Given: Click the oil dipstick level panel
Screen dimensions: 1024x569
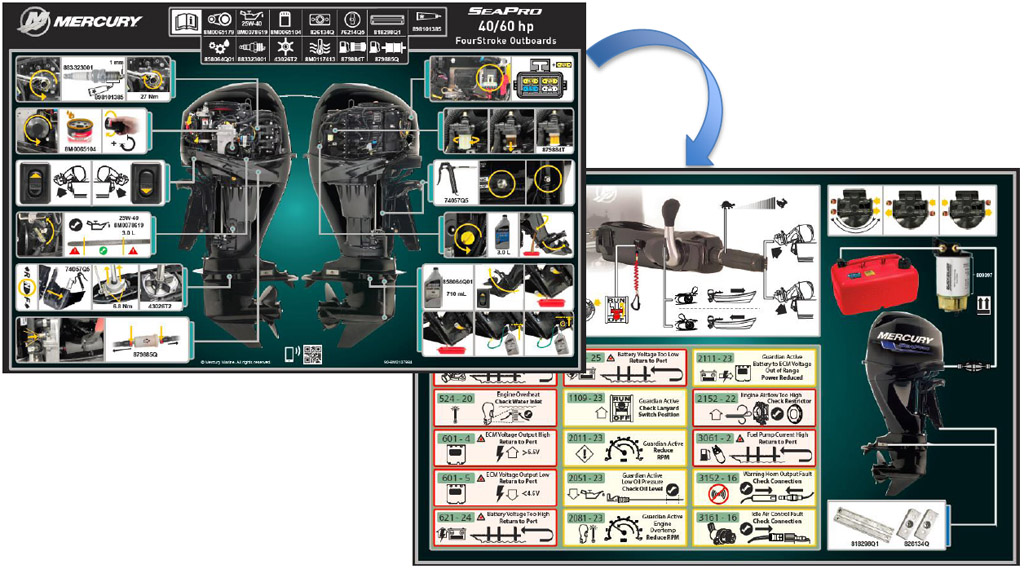Looking at the screenshot, I should point(86,234).
